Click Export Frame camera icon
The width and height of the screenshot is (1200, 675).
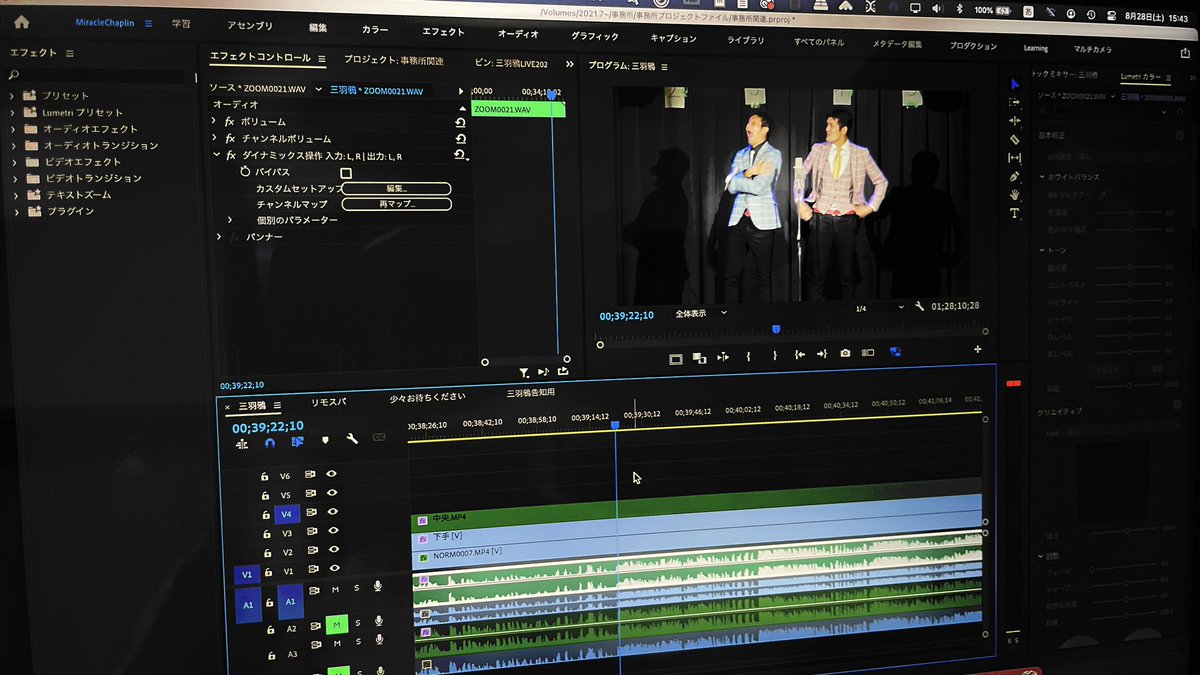point(845,353)
